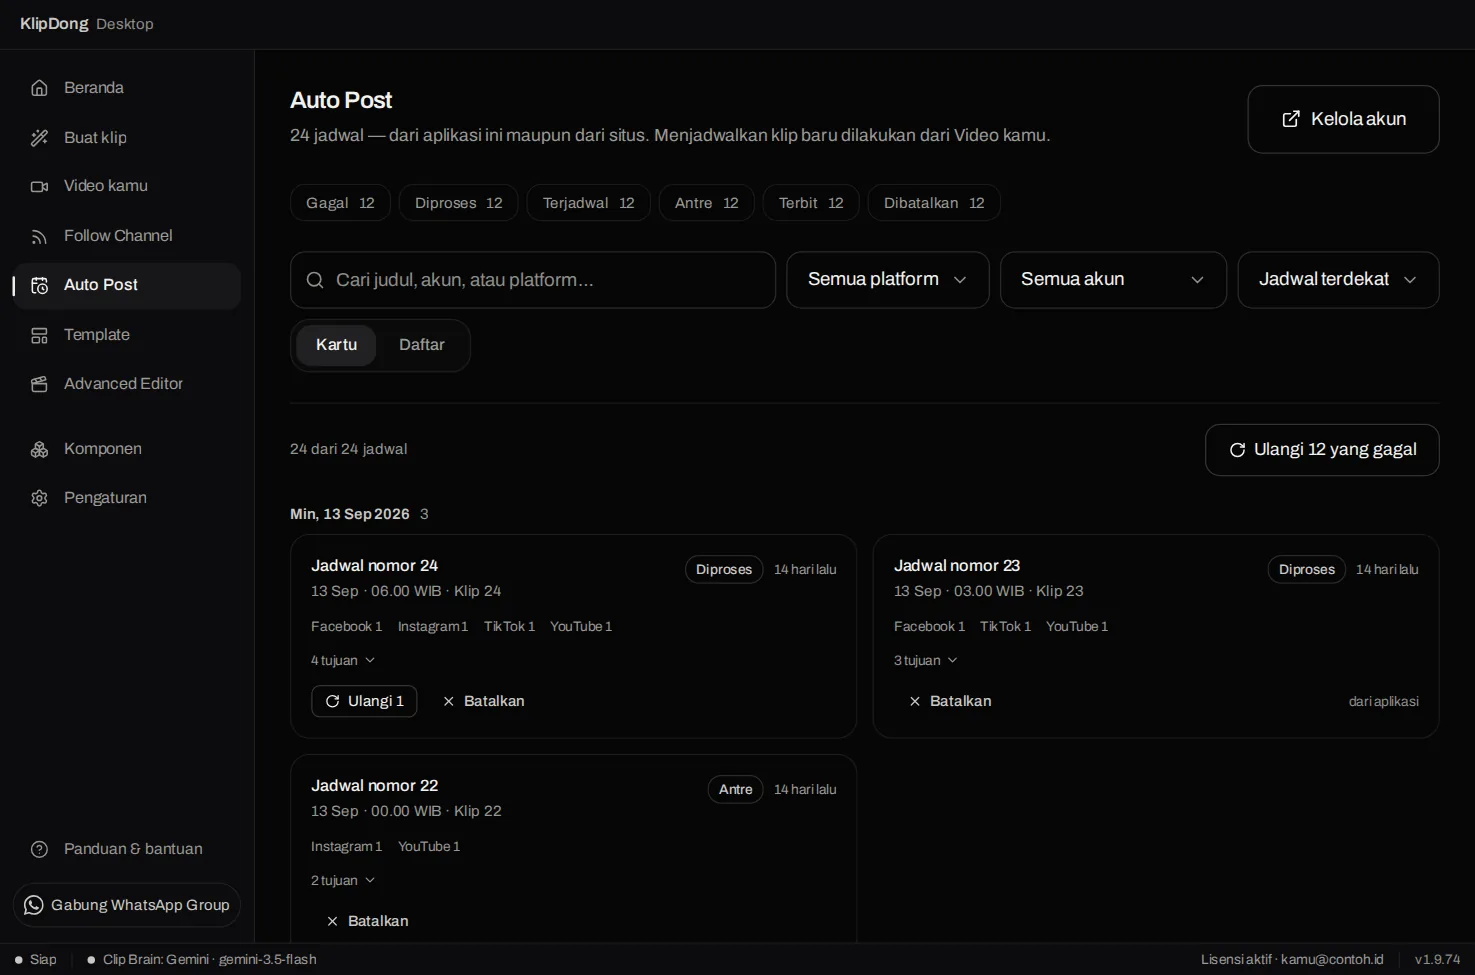The image size is (1475, 975).
Task: Click the Clip Brain Gemini status entry
Action: pos(202,960)
